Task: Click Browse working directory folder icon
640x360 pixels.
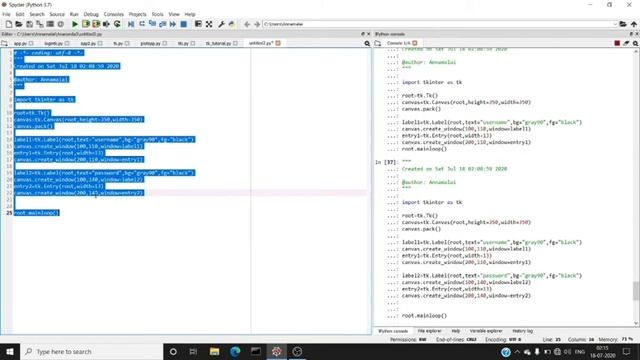Action: 623,24
